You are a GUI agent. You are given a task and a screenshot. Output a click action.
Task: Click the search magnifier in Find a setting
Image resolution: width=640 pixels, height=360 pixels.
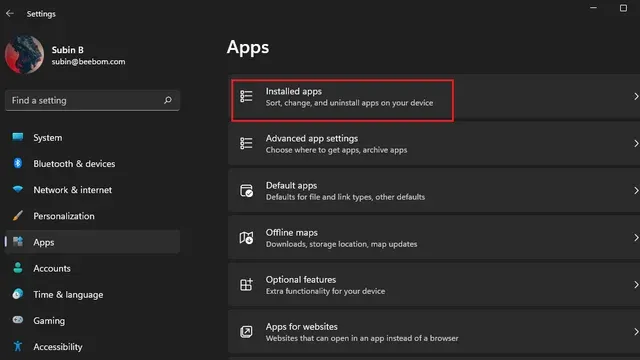pos(168,100)
